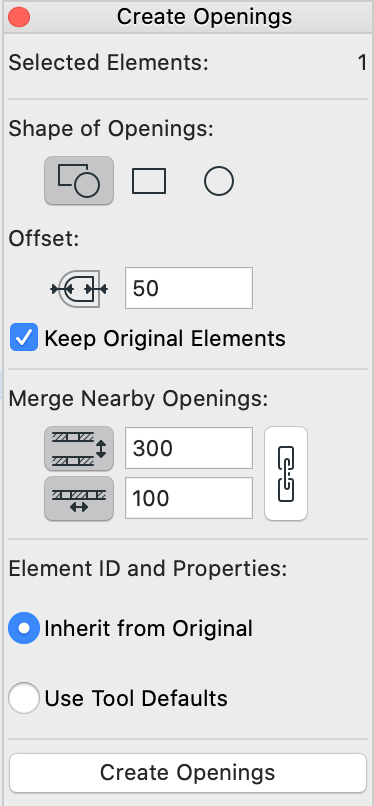The width and height of the screenshot is (374, 806).
Task: Select the combined rectangle-and-circle opening shape
Action: [79, 180]
